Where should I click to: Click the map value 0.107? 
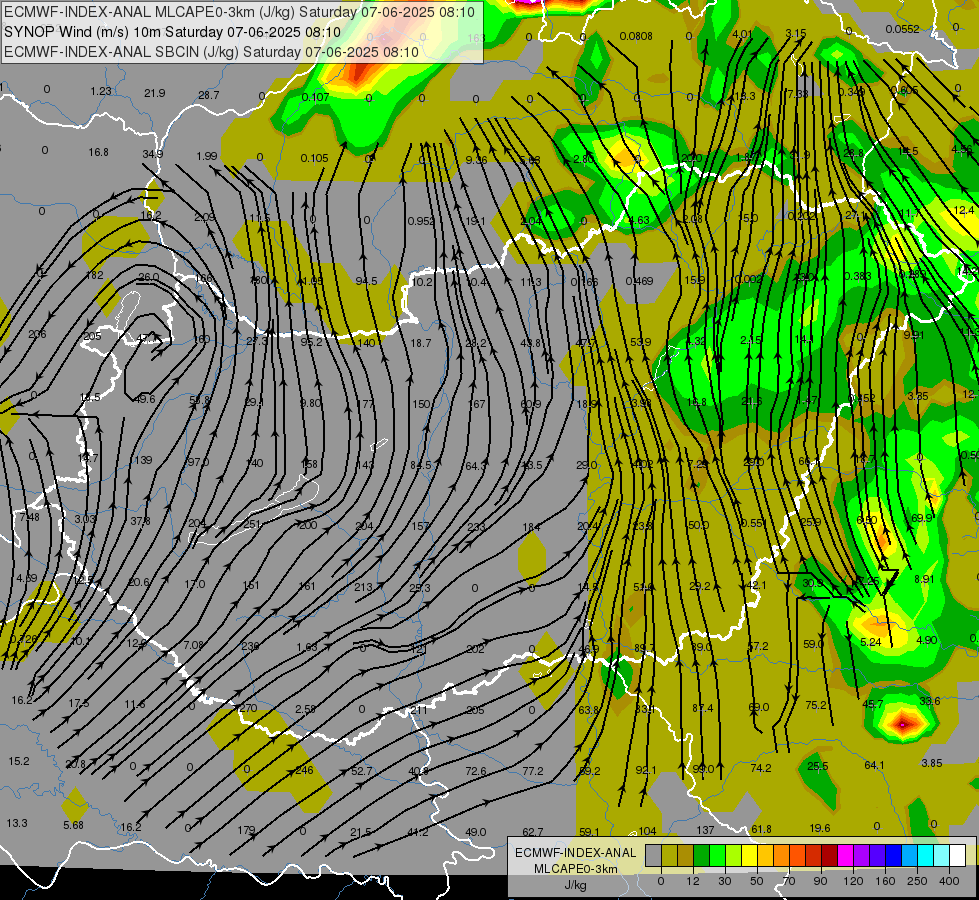pyautogui.click(x=315, y=97)
